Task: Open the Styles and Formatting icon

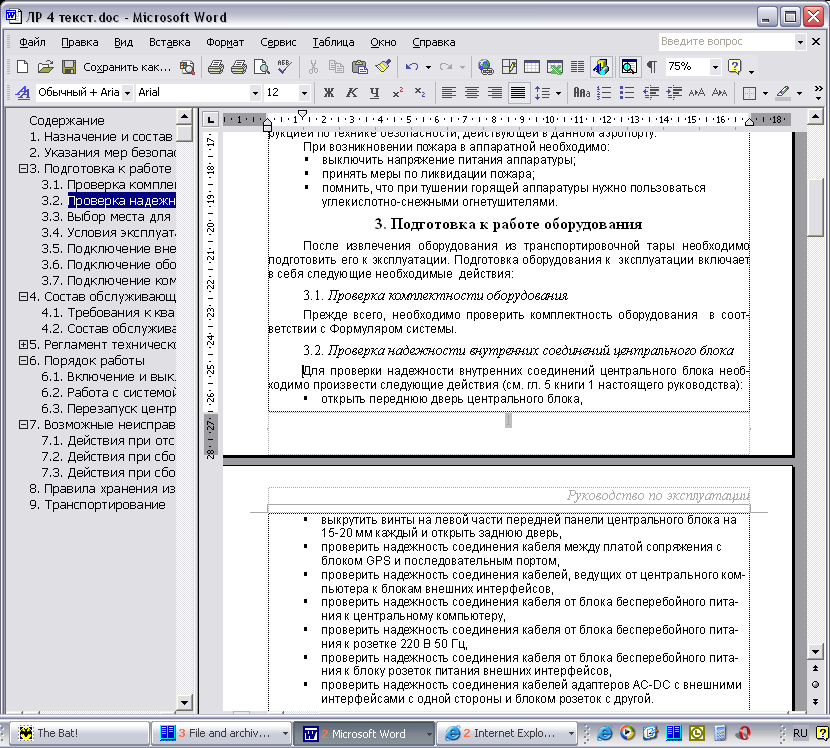Action: click(22, 93)
